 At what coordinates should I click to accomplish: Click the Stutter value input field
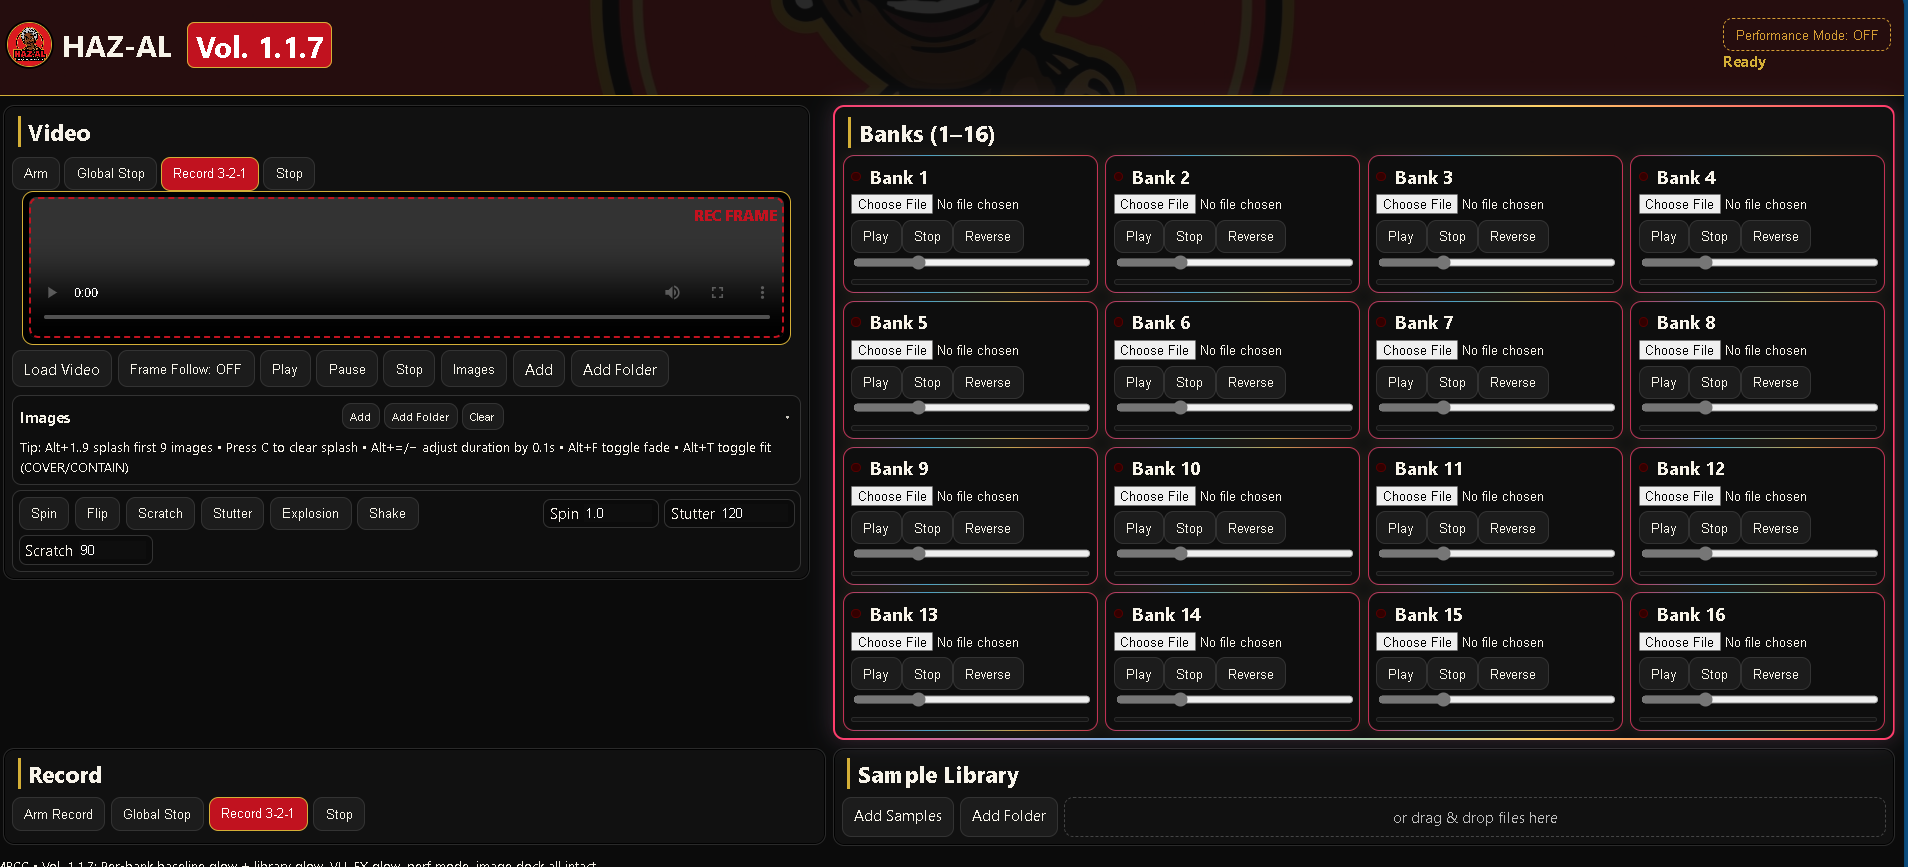click(728, 513)
